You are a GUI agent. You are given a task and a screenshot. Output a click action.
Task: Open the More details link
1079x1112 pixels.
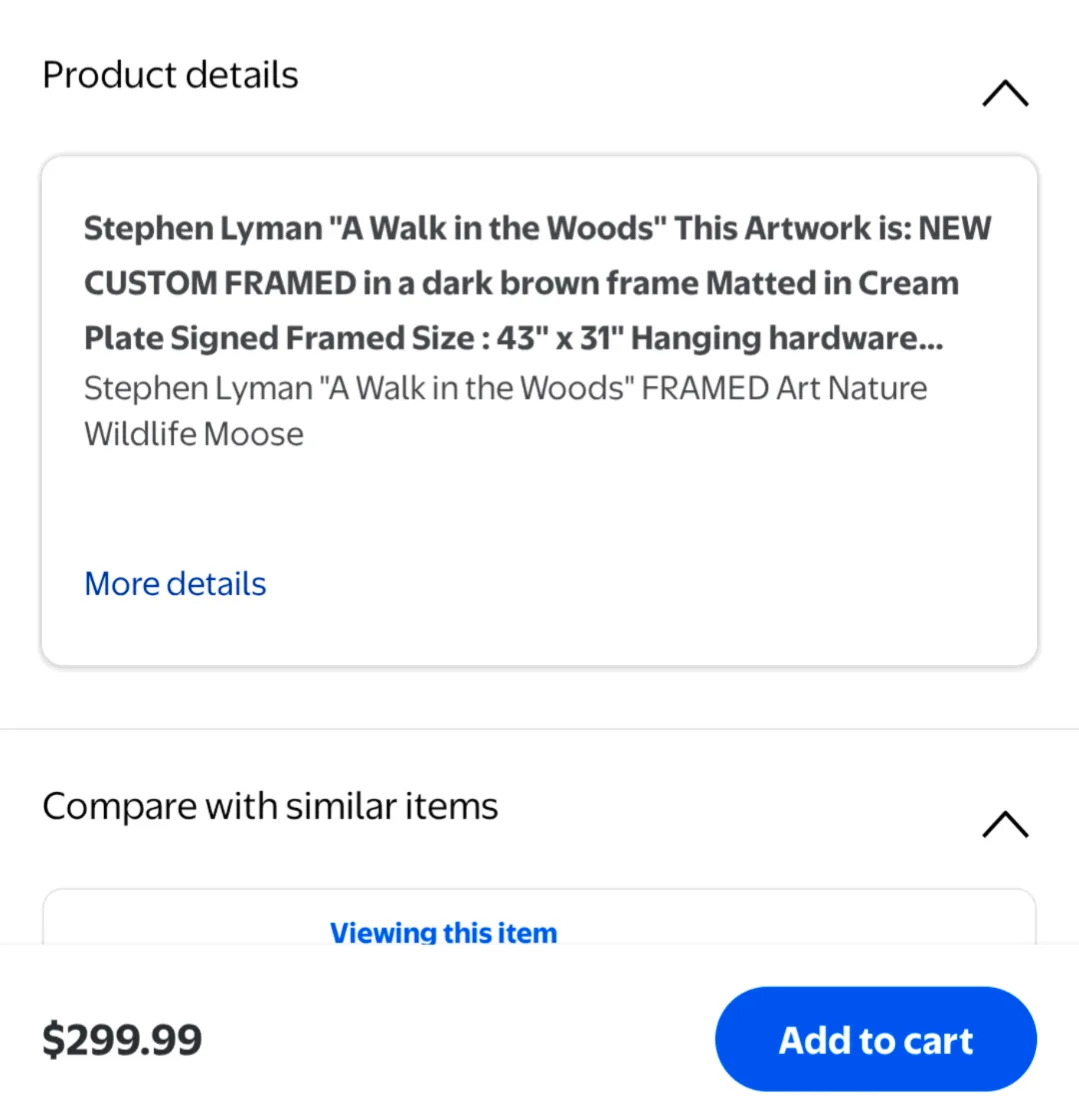(174, 583)
